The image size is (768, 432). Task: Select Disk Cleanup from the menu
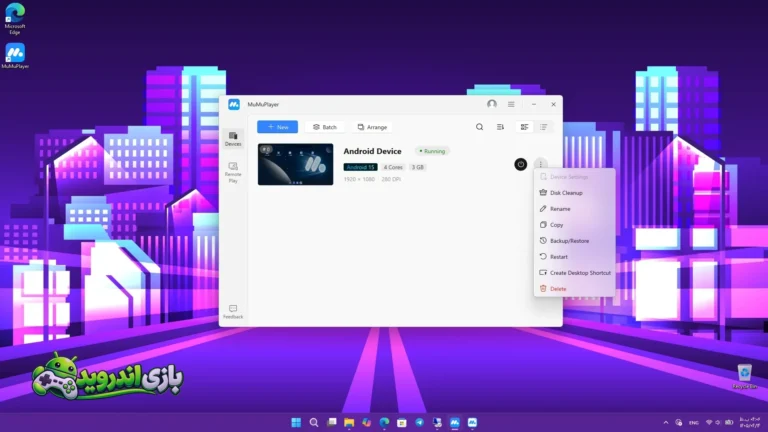tap(575, 193)
